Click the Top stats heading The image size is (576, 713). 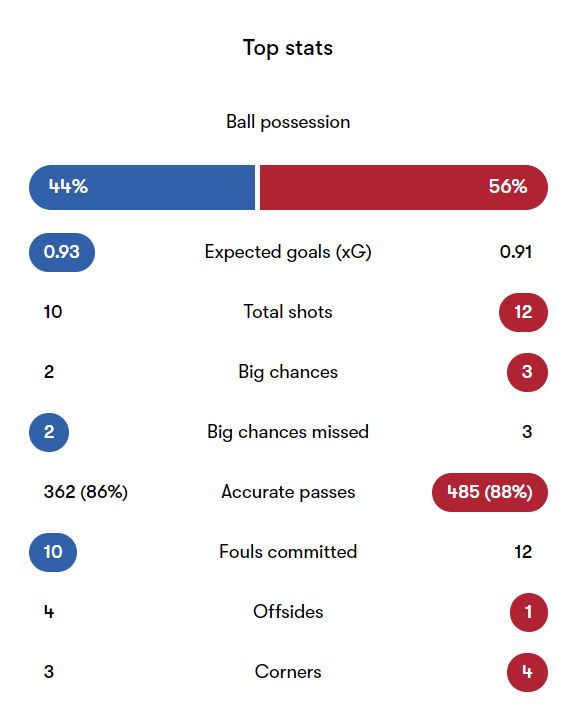coord(288,48)
